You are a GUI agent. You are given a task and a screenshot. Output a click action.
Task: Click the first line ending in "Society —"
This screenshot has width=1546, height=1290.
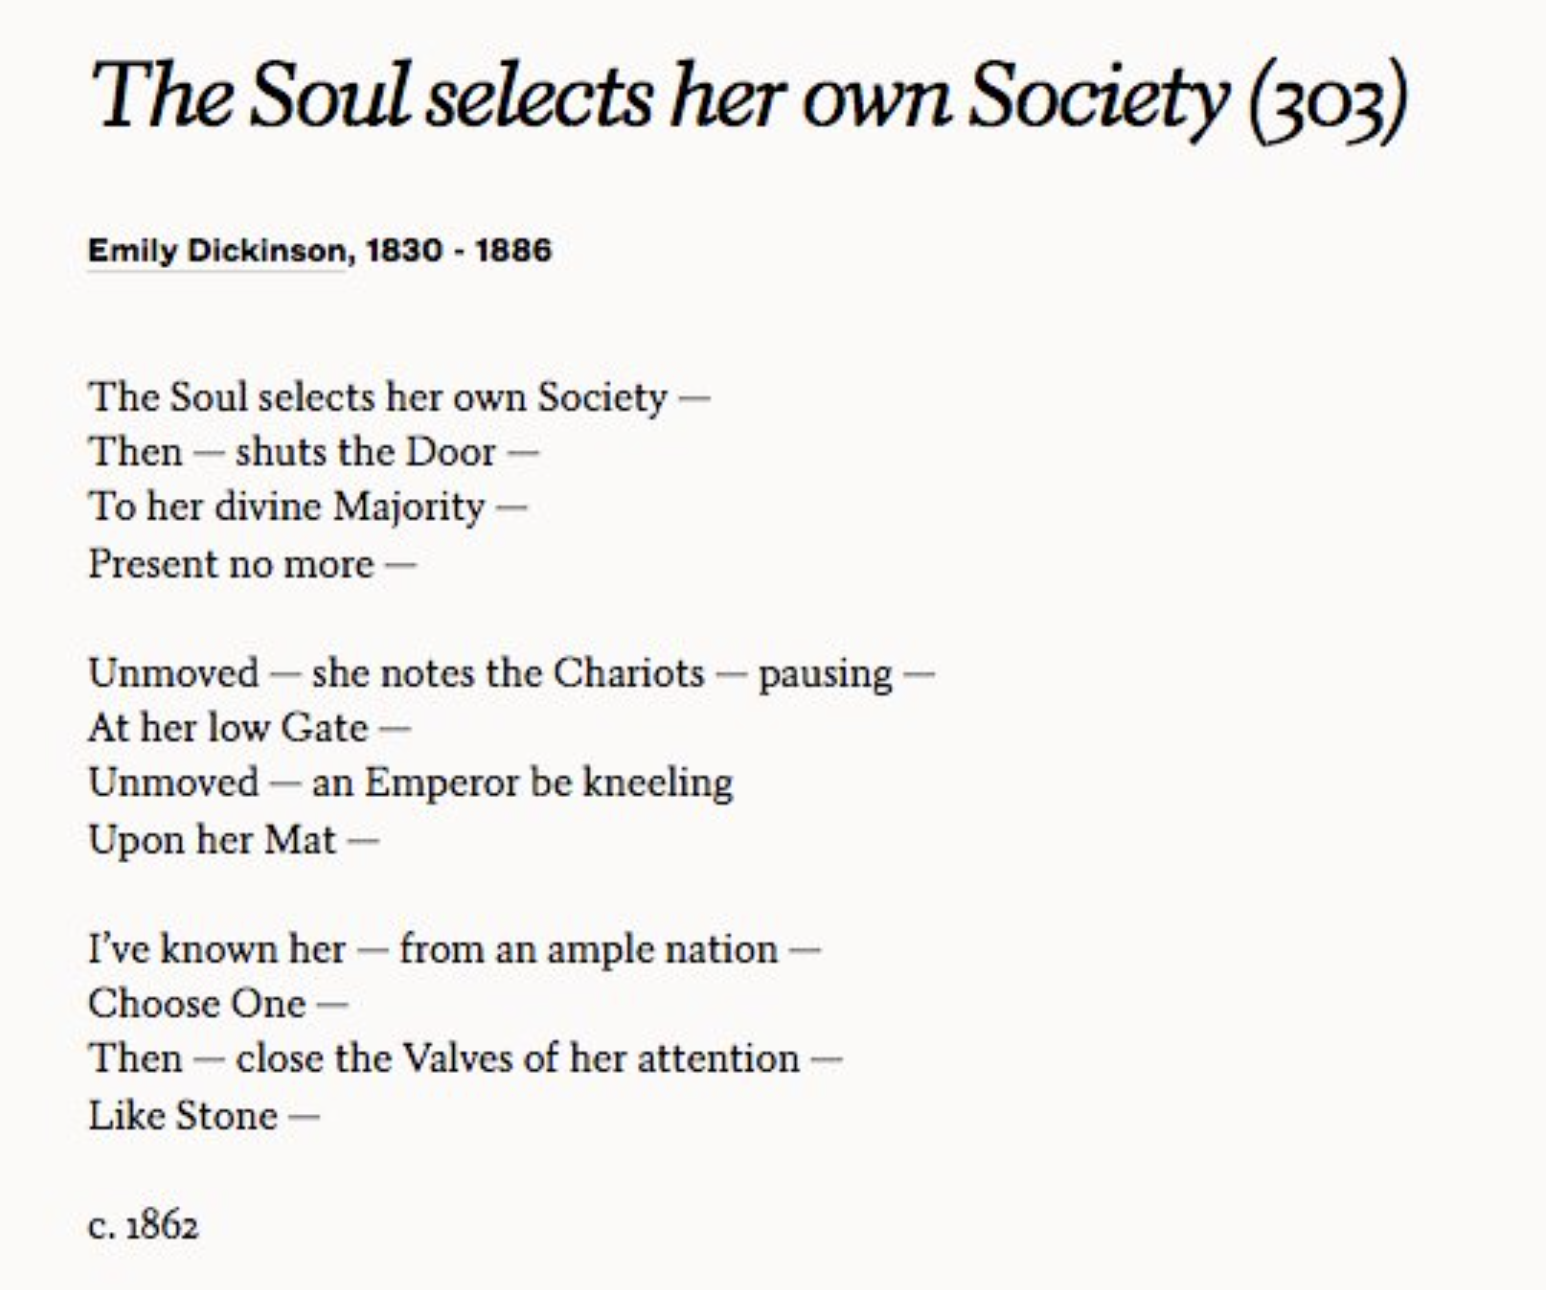(x=398, y=397)
